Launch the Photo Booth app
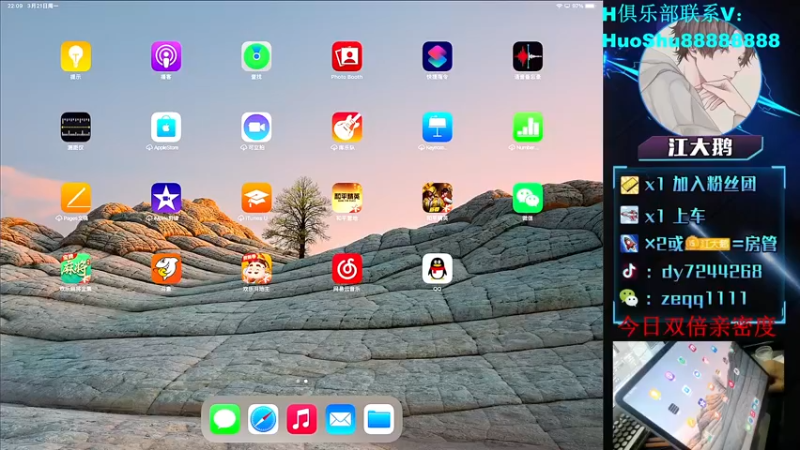 [x=347, y=56]
